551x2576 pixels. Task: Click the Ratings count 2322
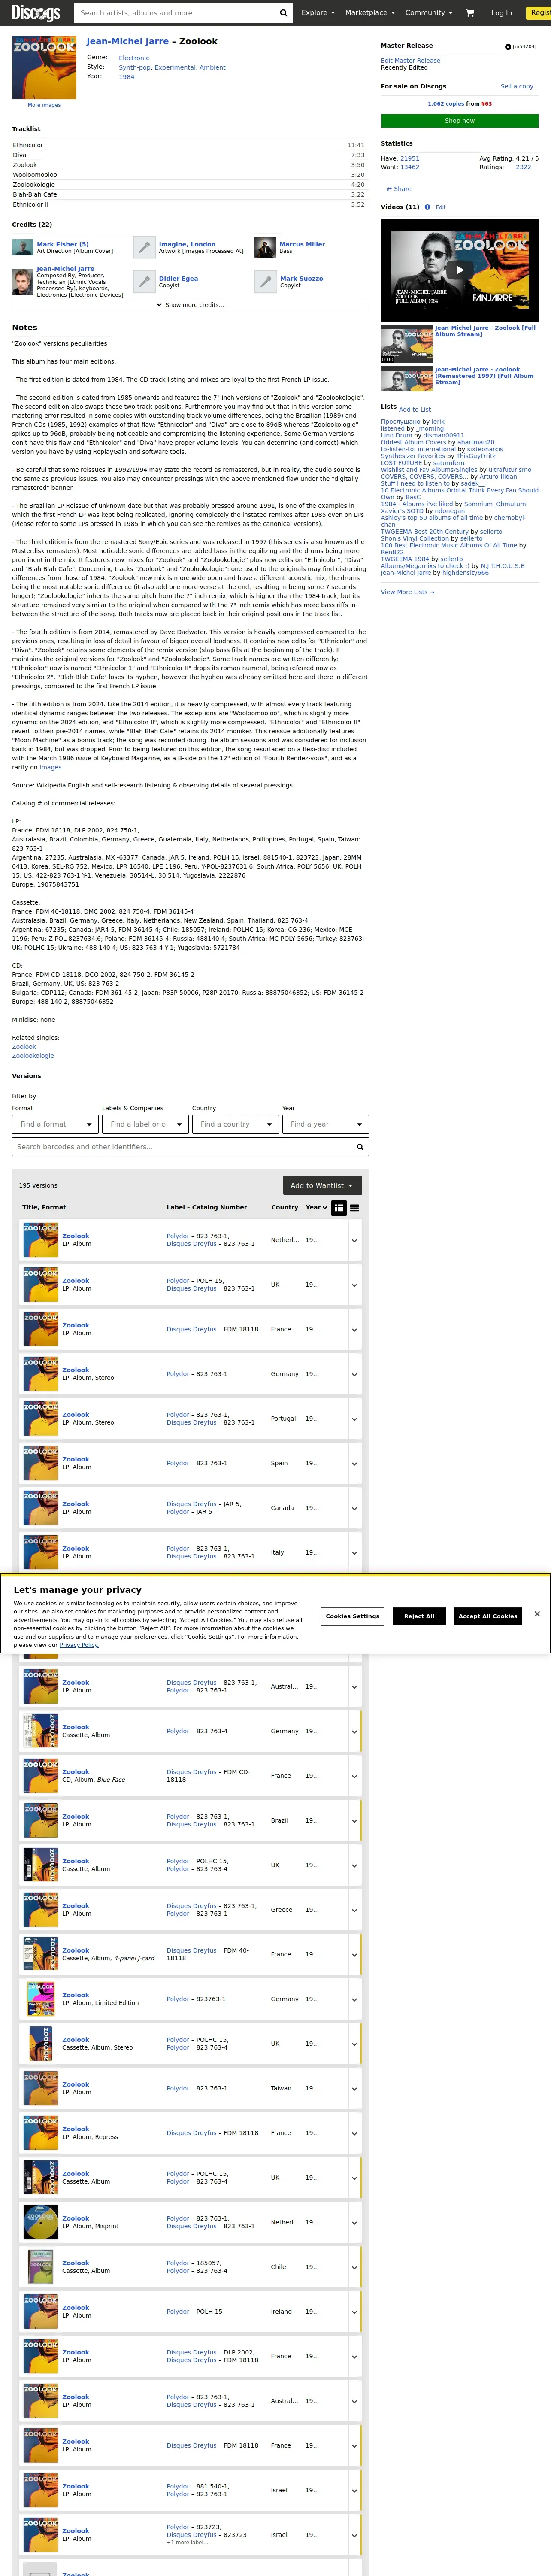(523, 167)
